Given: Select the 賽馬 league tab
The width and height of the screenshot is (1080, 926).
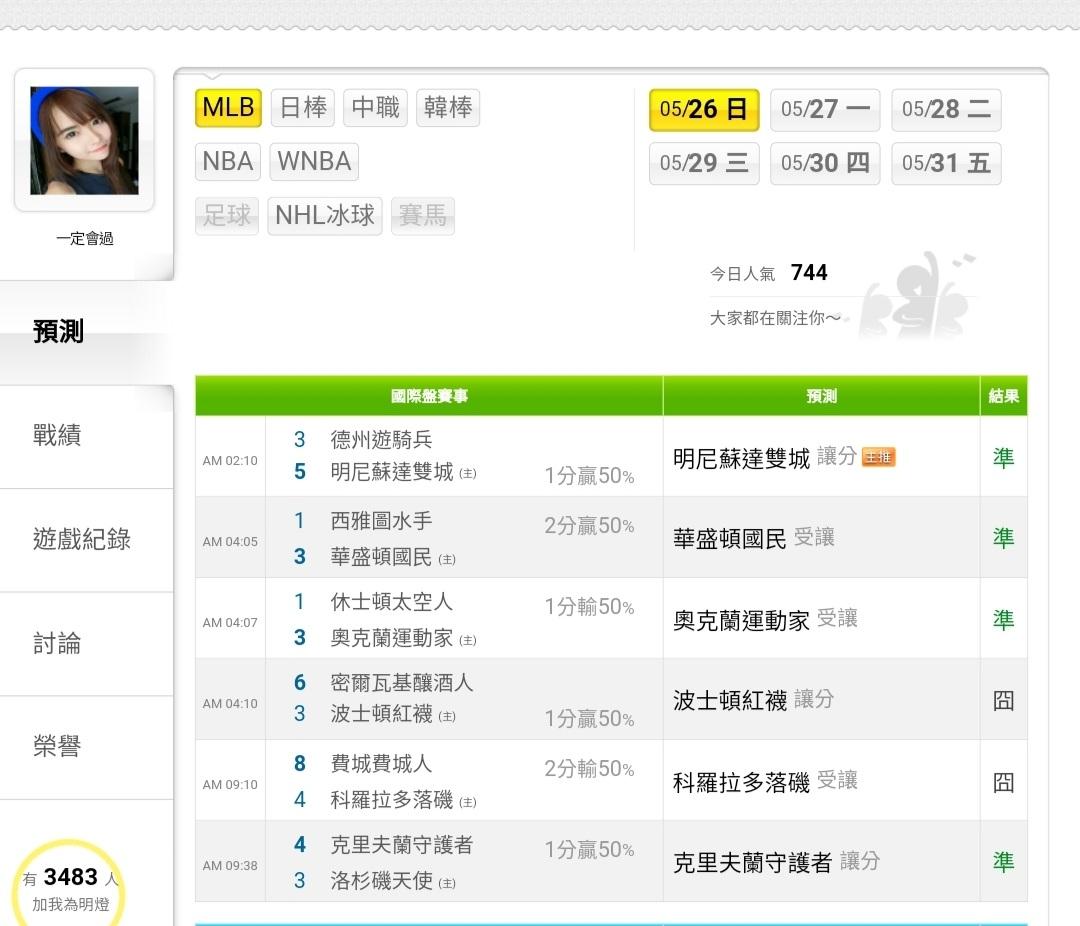Looking at the screenshot, I should point(423,216).
